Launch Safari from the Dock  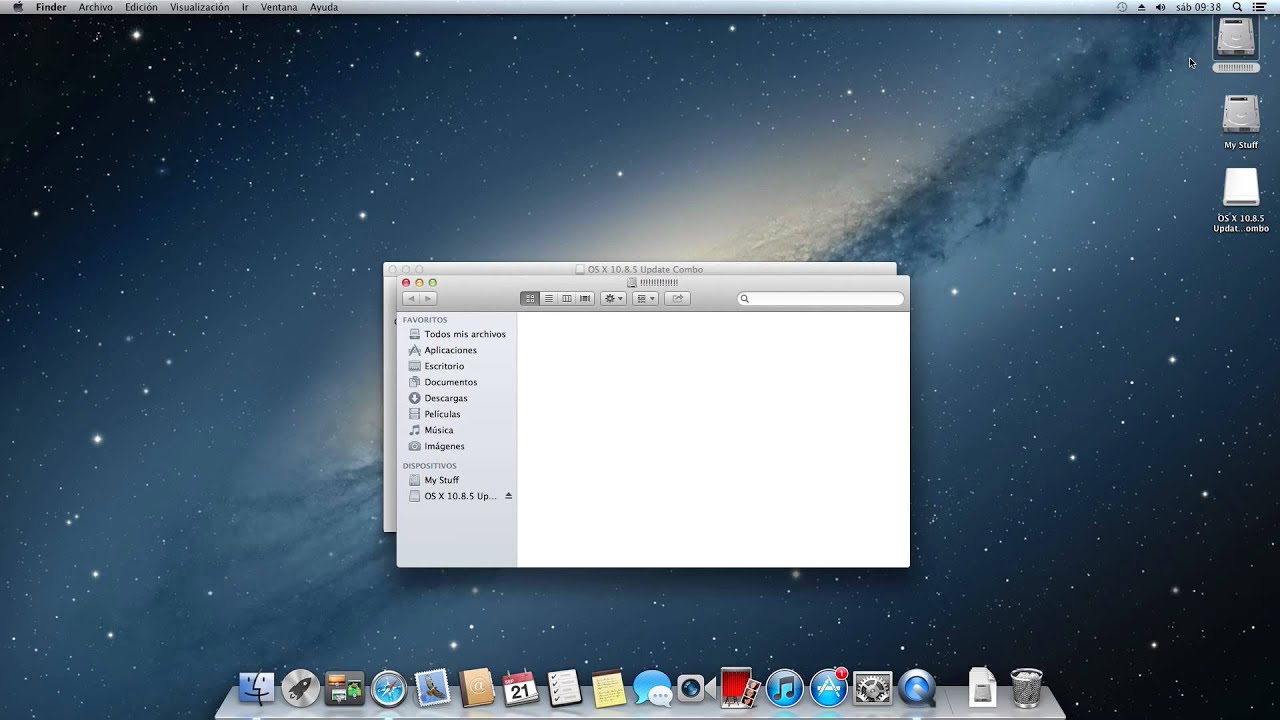[389, 688]
